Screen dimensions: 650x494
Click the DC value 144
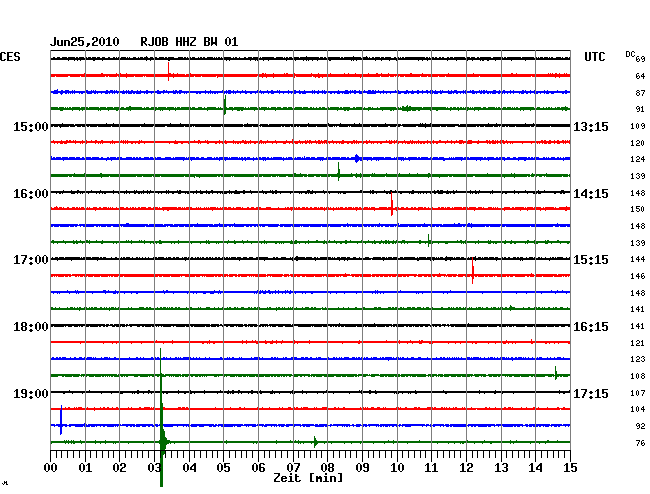[x=638, y=259]
